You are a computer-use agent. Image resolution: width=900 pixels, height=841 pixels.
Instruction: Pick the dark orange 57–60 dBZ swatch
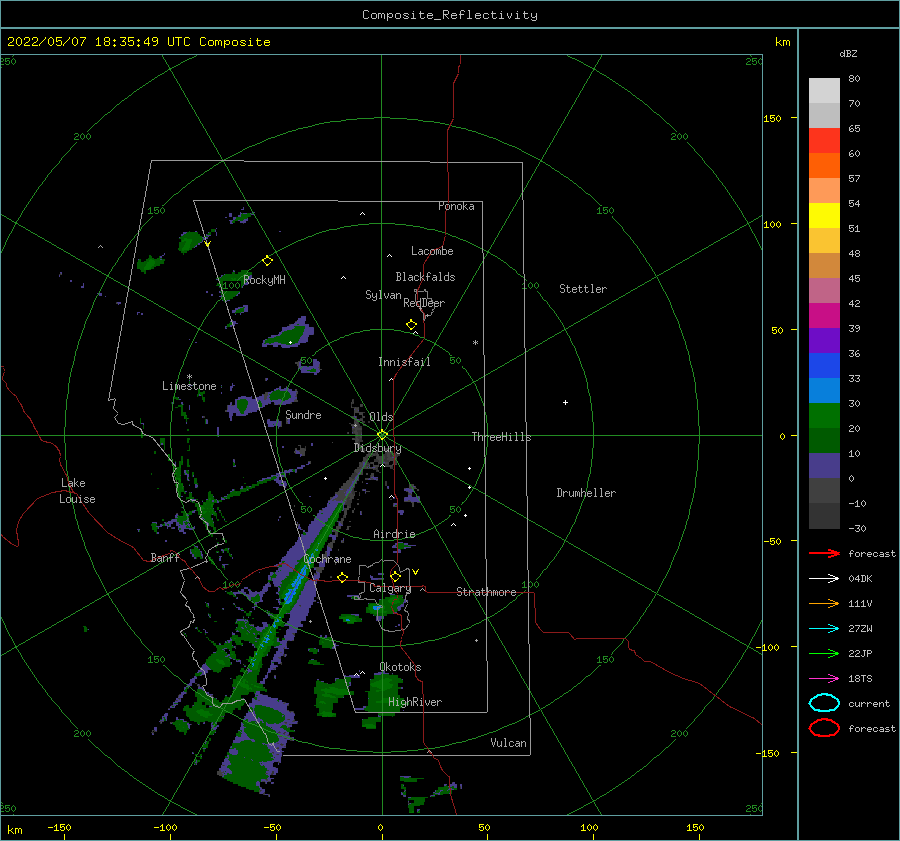(x=824, y=166)
